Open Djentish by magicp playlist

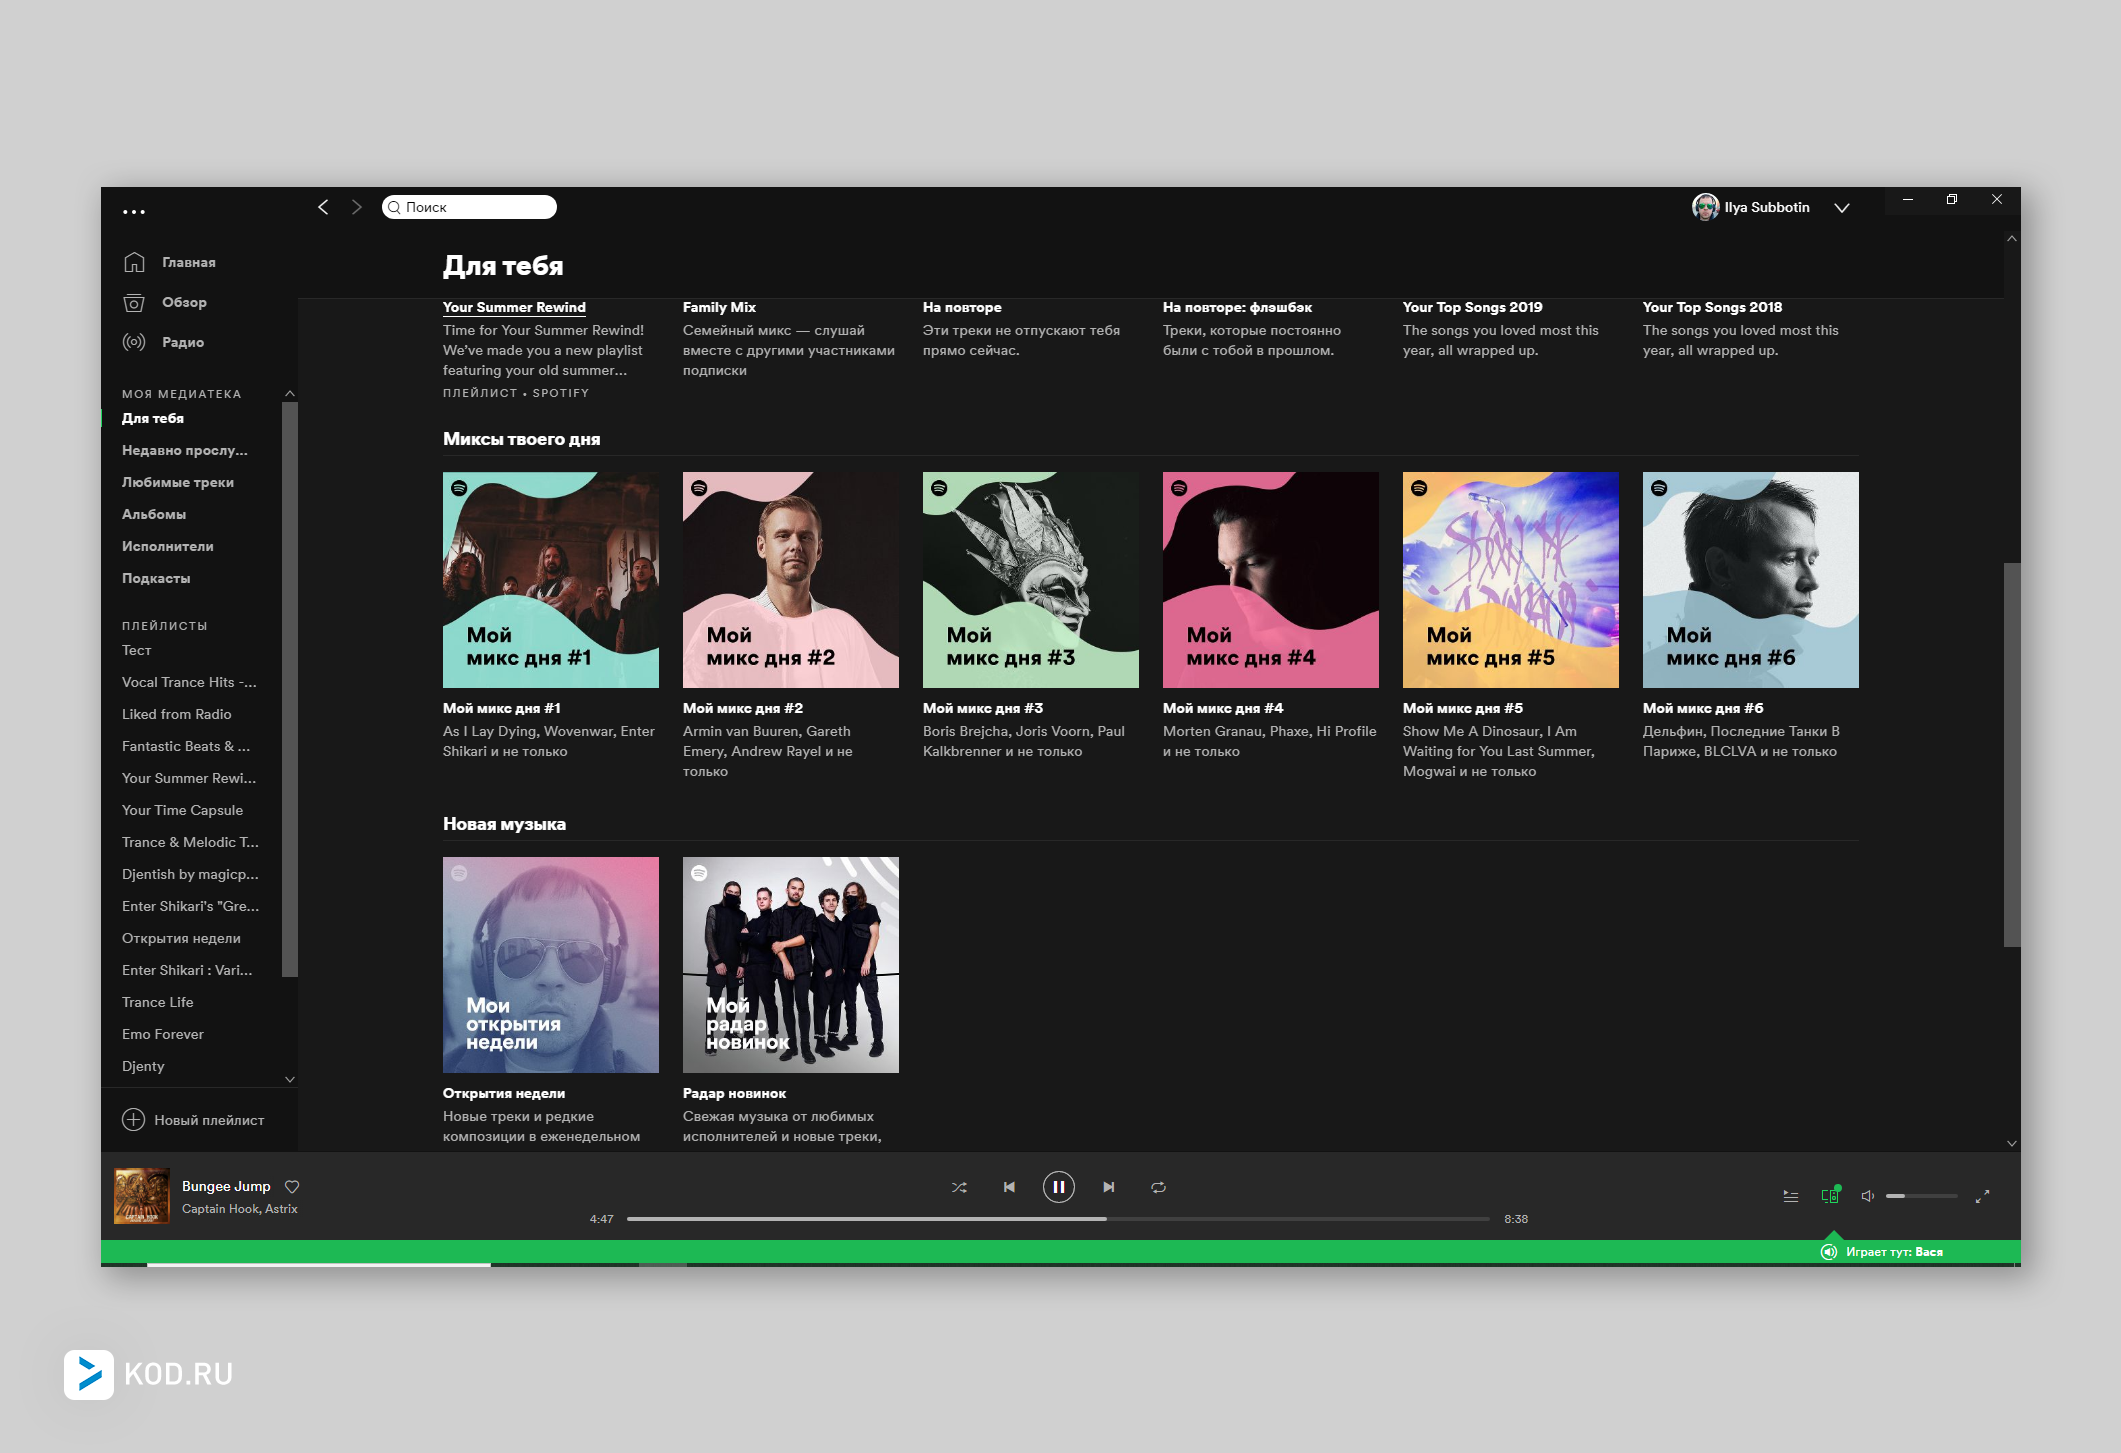[x=190, y=874]
